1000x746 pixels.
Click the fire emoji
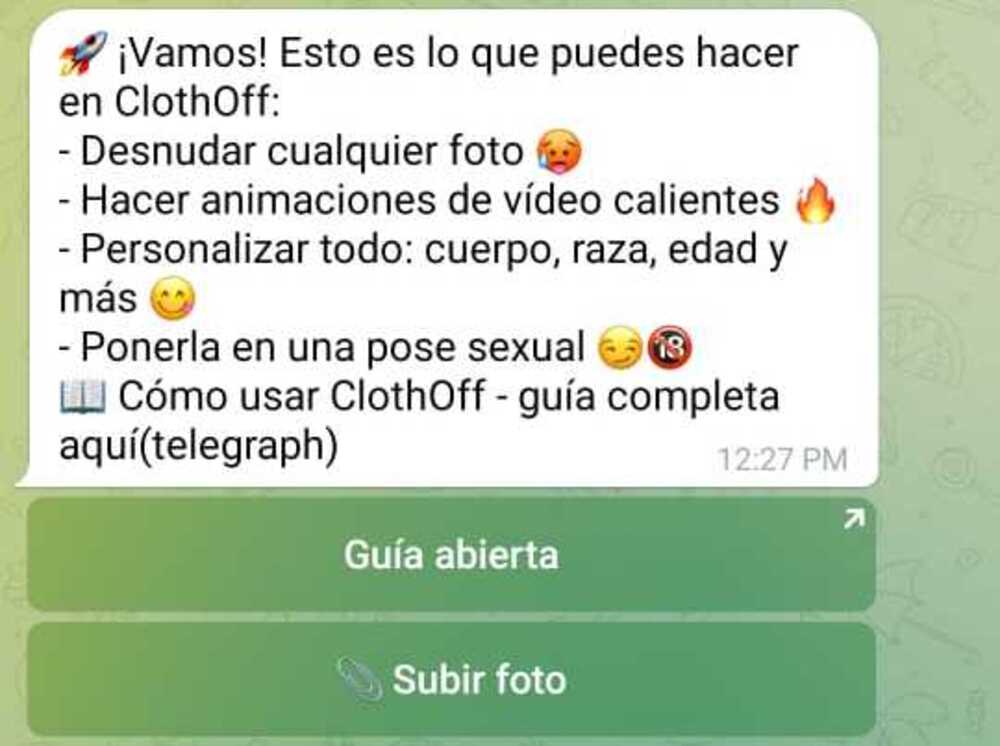tap(816, 201)
